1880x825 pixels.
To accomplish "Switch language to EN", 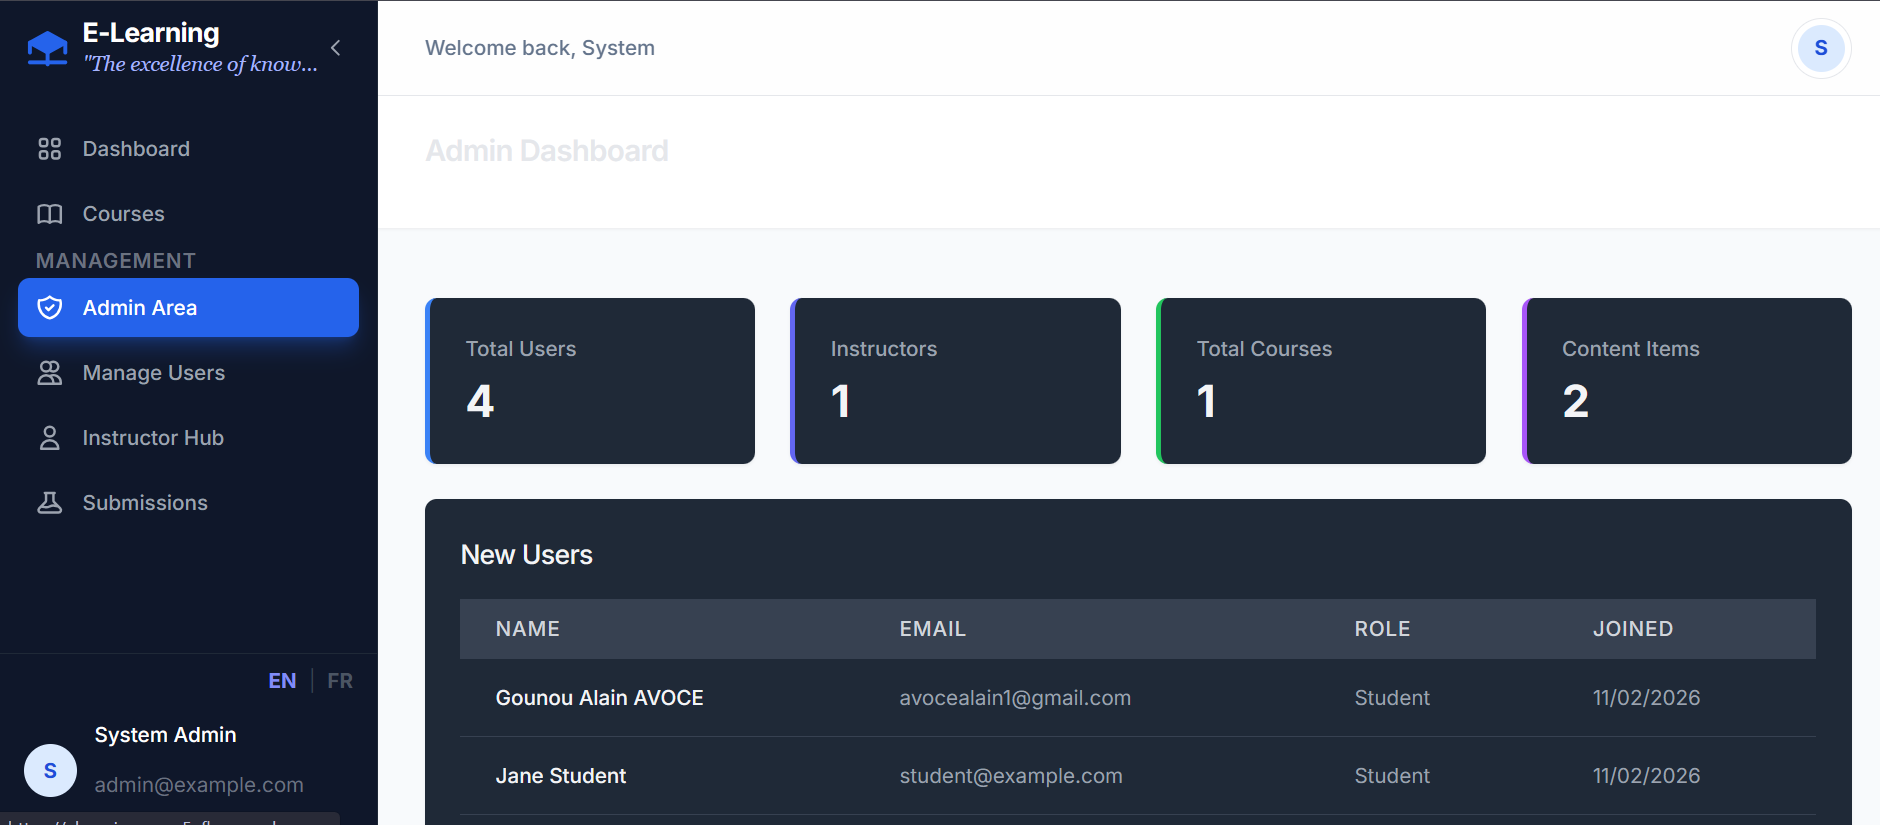I will click(282, 681).
